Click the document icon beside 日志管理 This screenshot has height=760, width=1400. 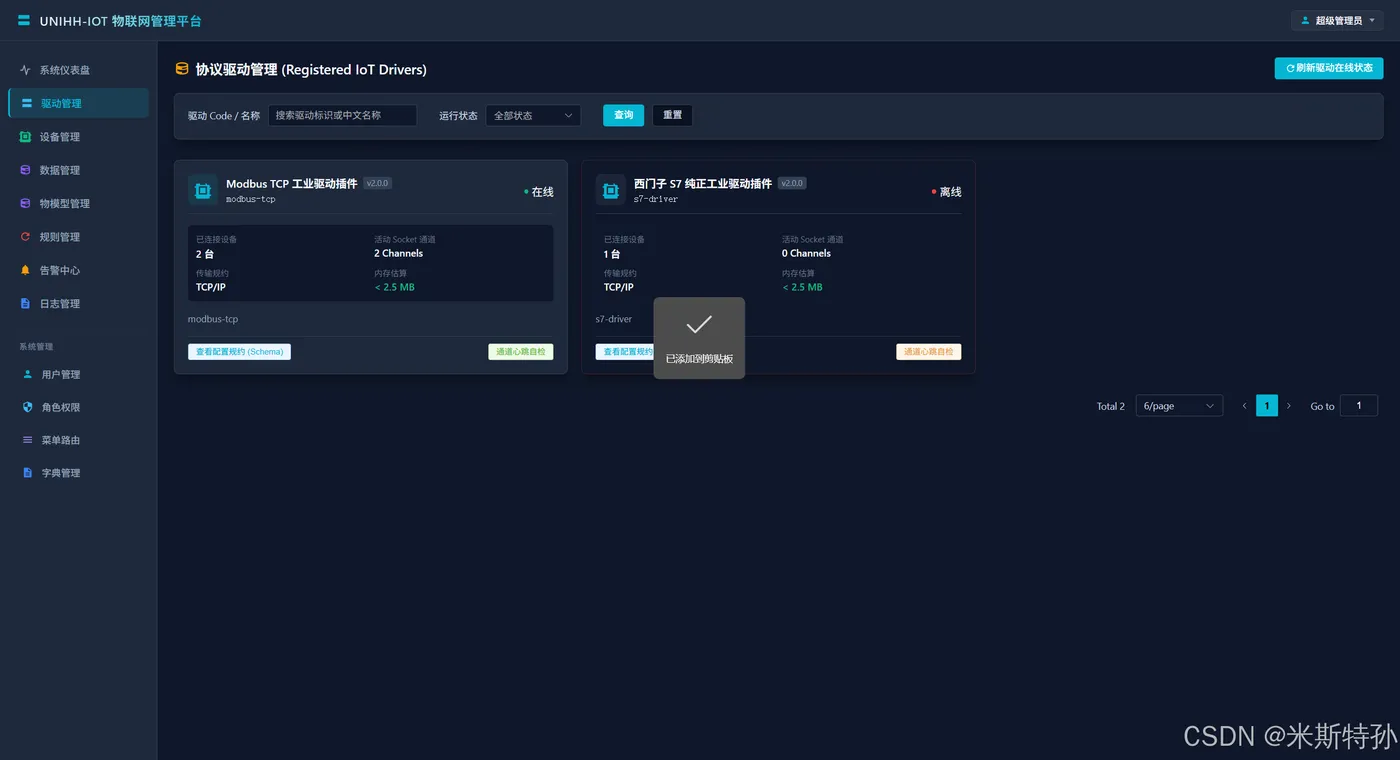click(x=26, y=303)
